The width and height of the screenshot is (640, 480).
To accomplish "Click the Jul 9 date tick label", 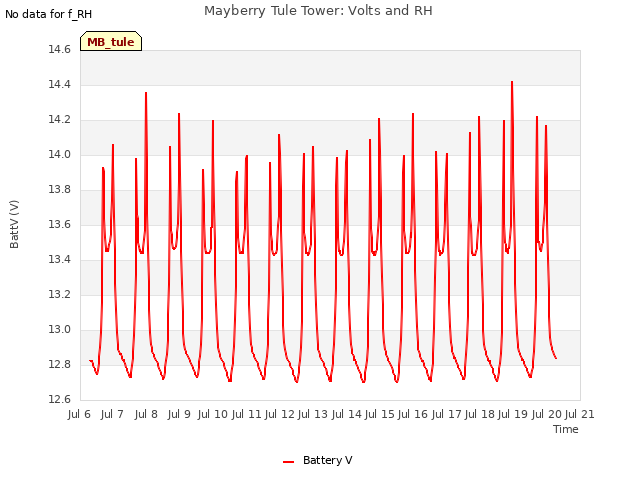I will [x=179, y=414].
